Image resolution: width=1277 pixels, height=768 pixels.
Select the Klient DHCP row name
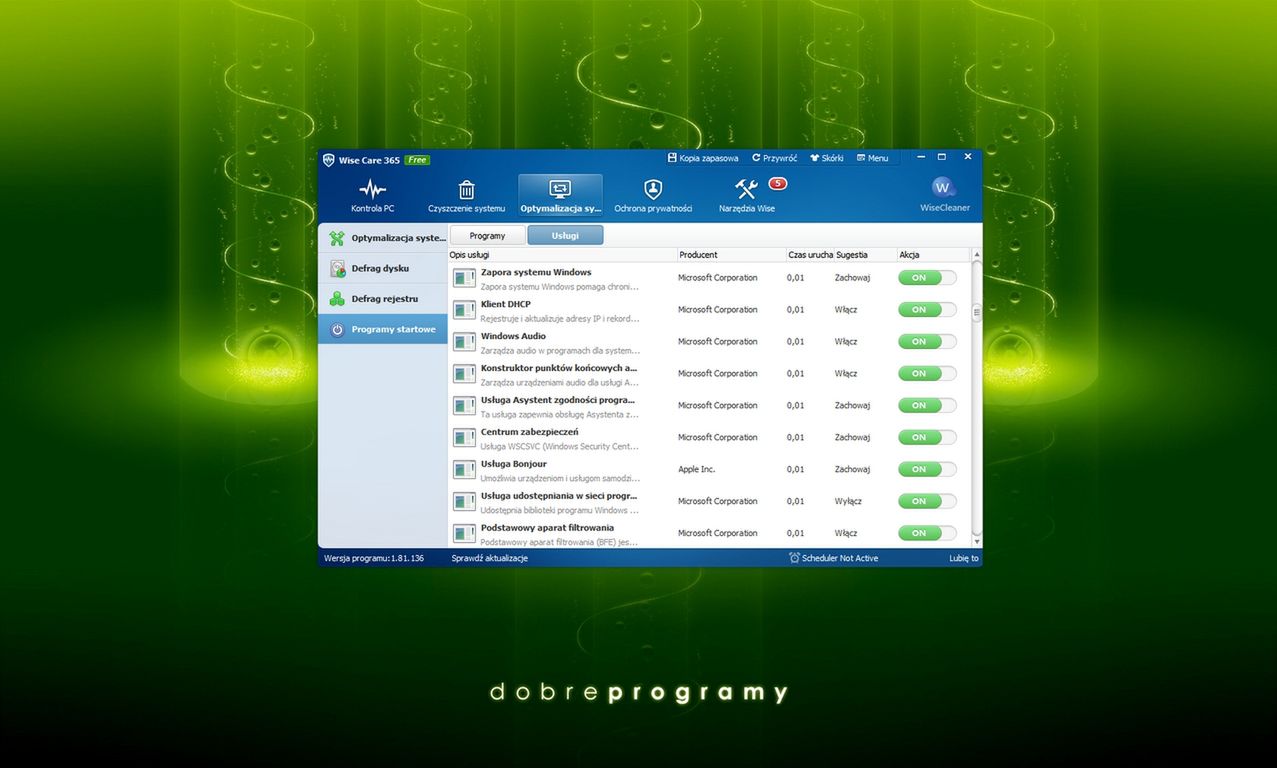tap(506, 304)
